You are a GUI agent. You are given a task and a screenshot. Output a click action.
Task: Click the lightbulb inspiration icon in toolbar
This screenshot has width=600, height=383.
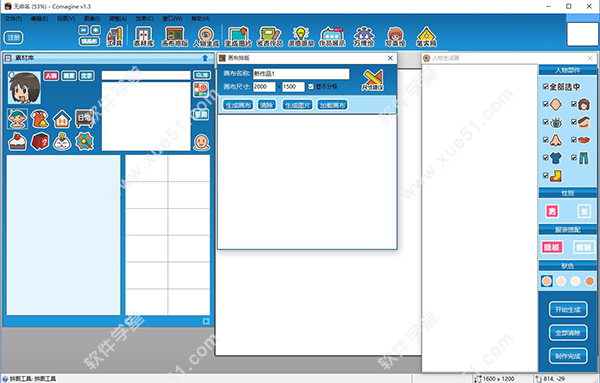[301, 37]
